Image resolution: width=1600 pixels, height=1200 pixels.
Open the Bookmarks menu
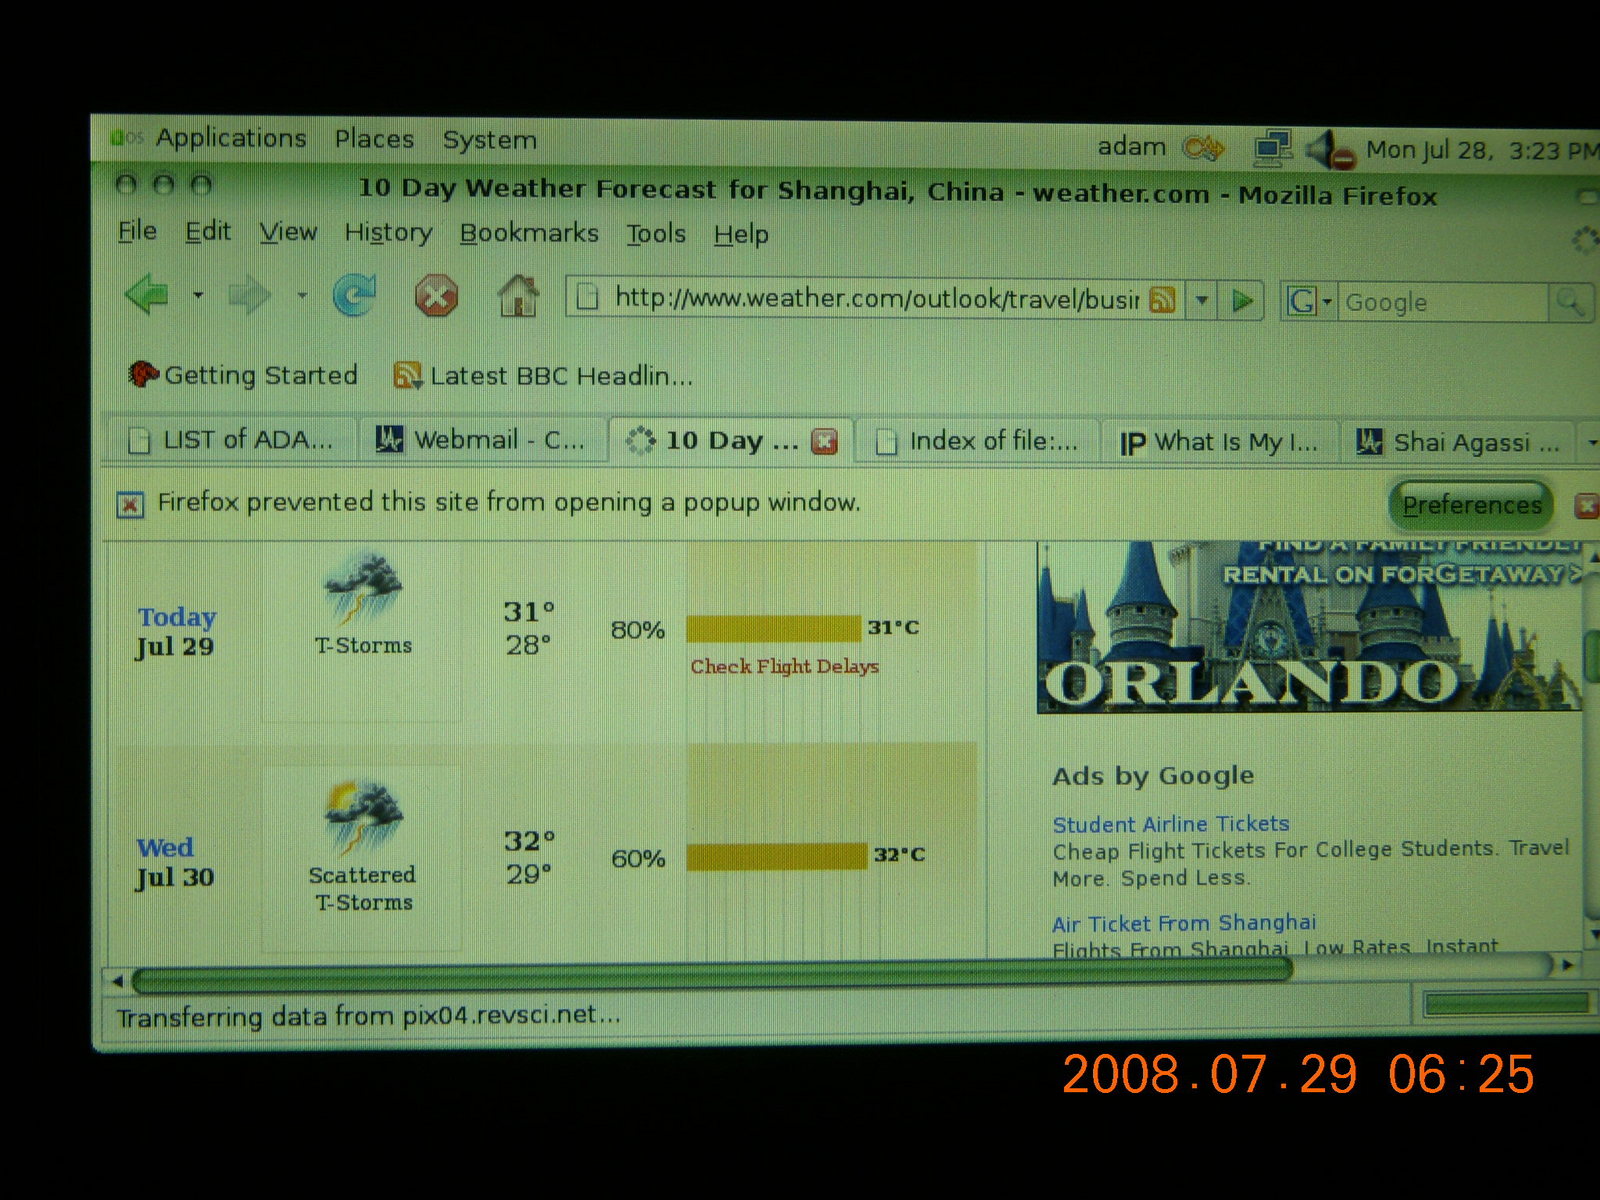click(x=529, y=233)
